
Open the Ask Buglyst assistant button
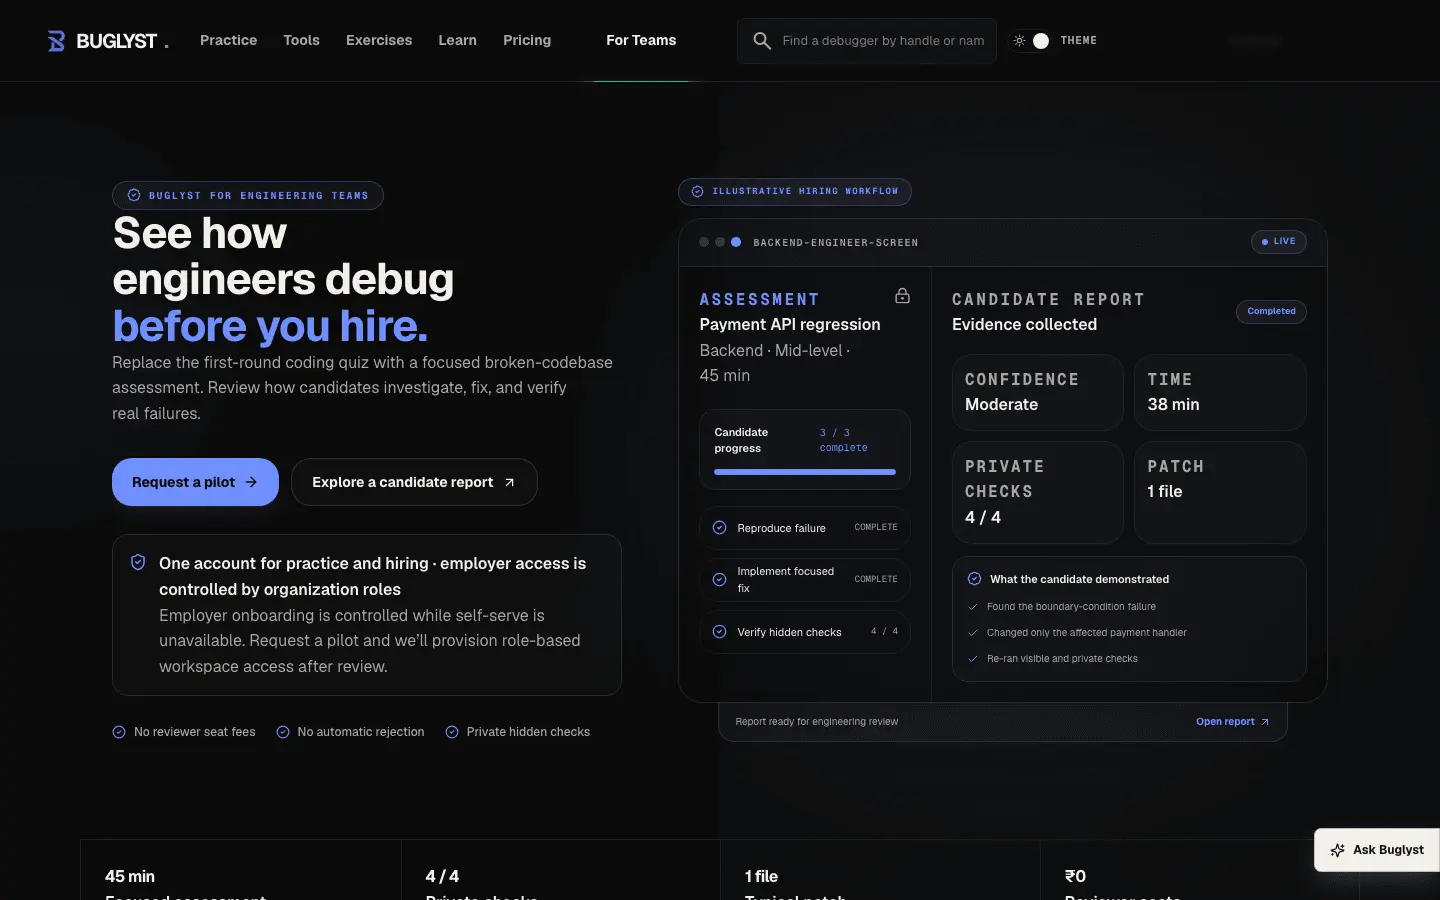click(1376, 850)
